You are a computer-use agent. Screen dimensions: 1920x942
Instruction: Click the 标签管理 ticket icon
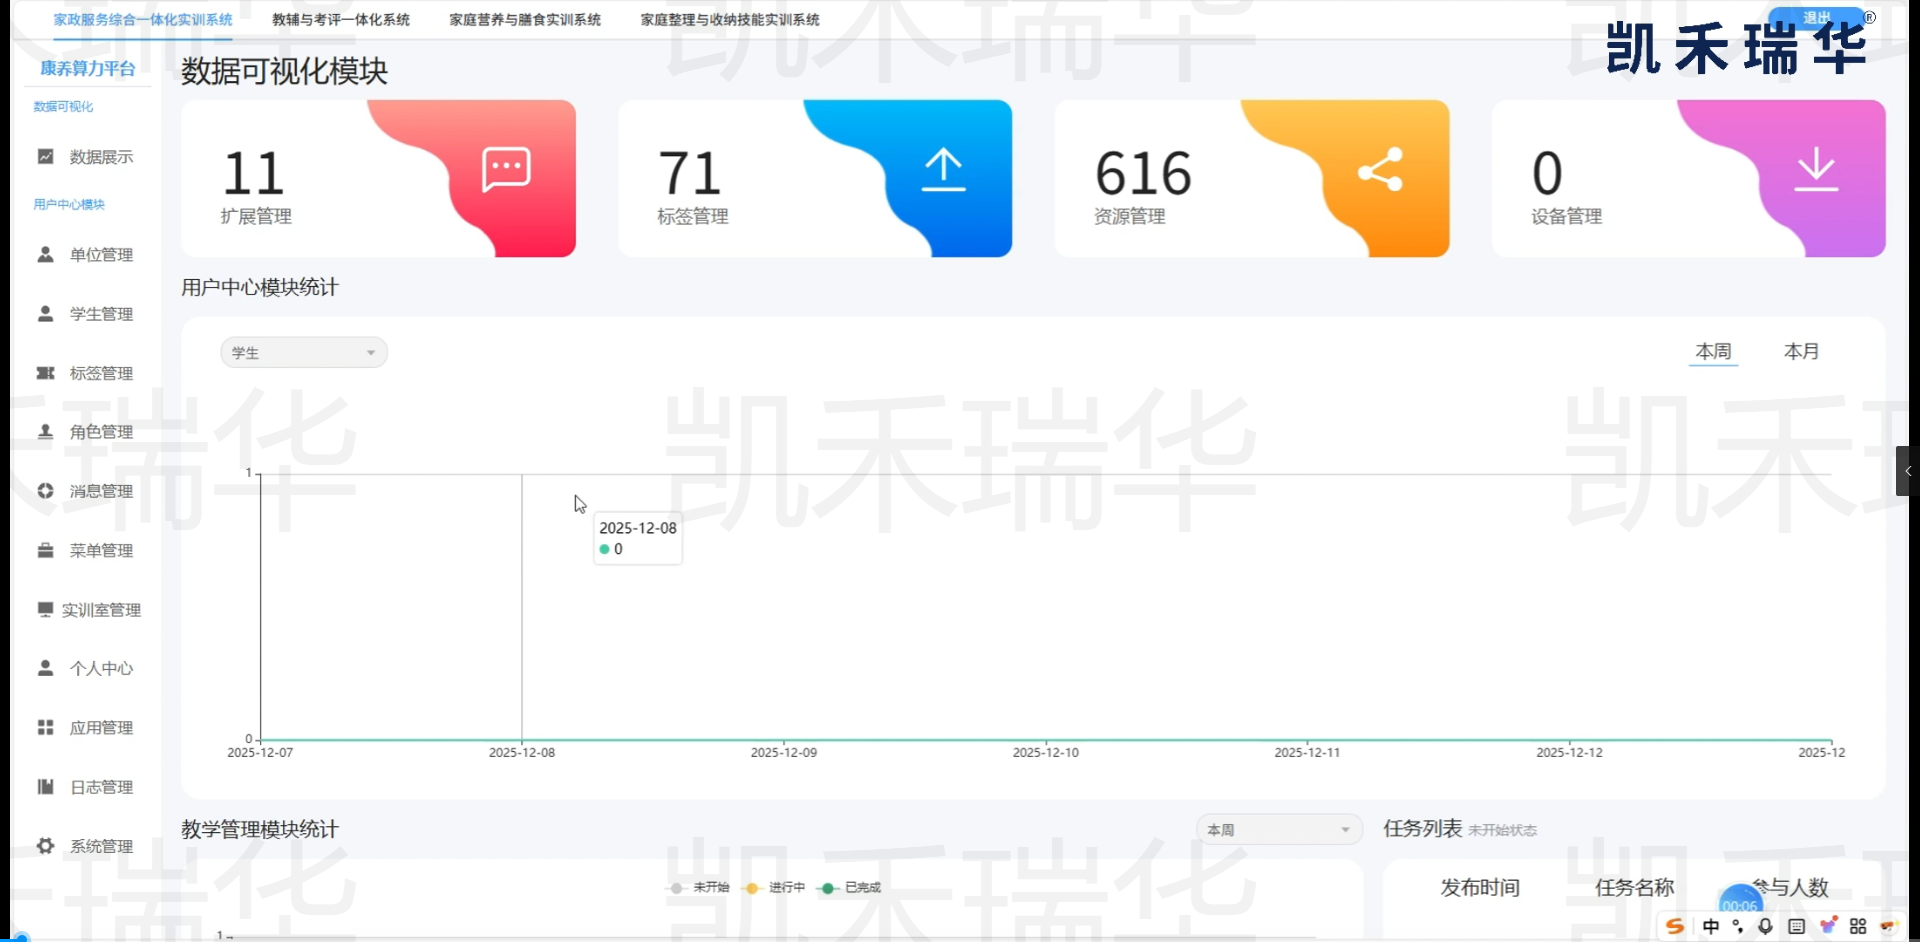click(x=45, y=373)
